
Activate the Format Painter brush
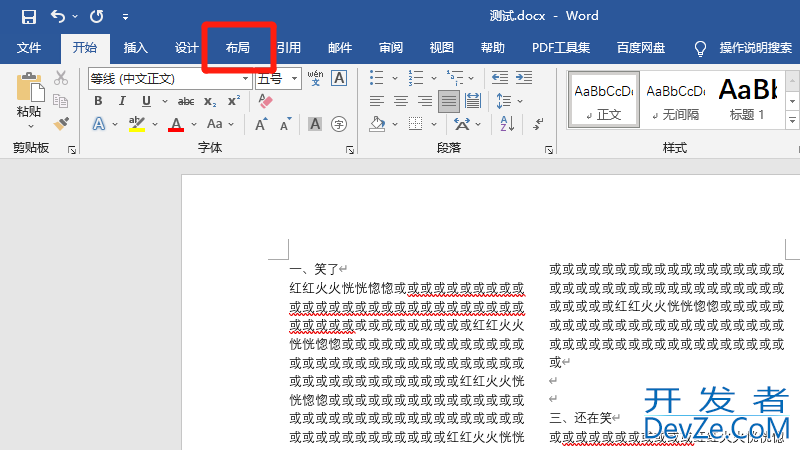point(61,123)
